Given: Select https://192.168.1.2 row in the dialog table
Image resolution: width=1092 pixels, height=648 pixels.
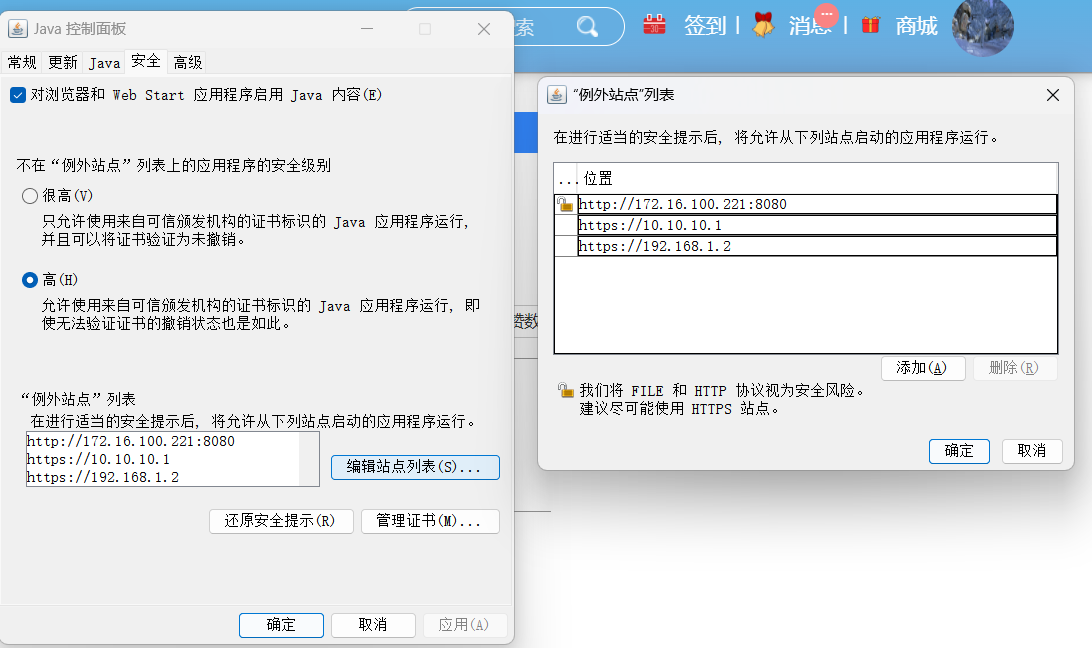Looking at the screenshot, I should [x=806, y=246].
